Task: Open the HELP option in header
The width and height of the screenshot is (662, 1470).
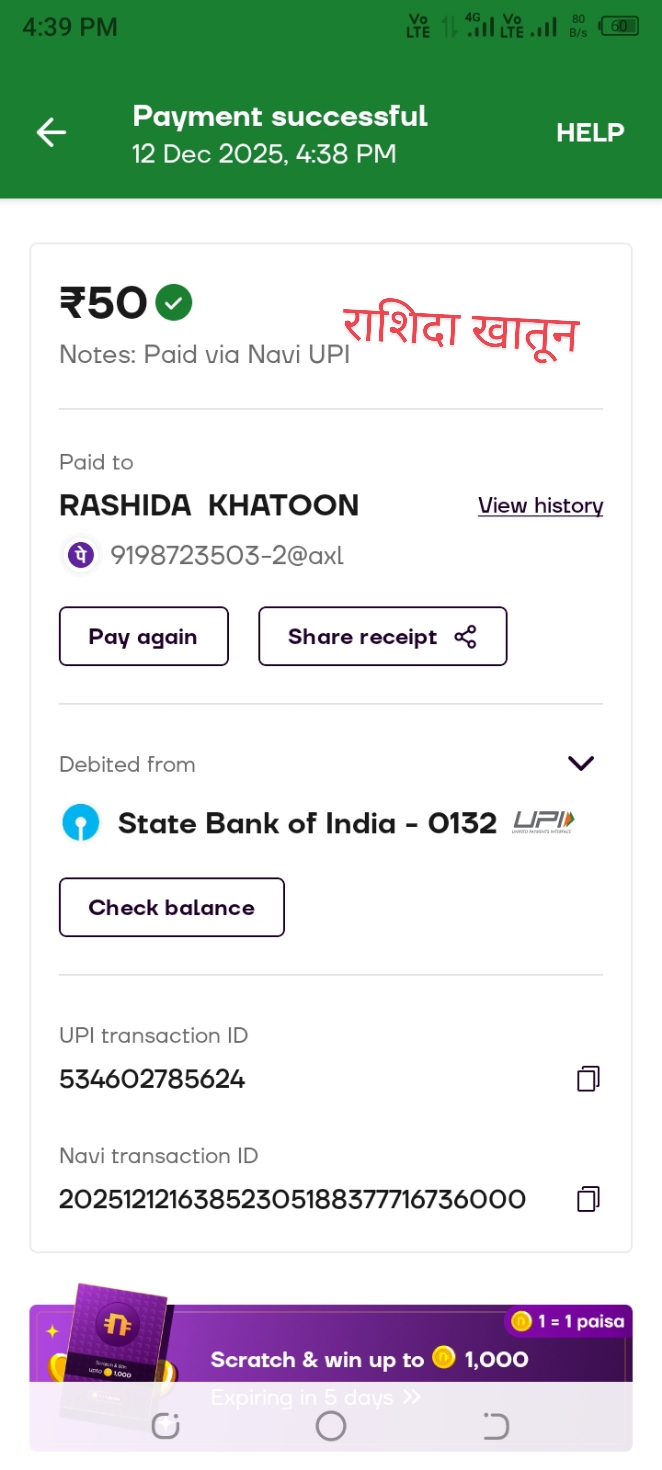Action: point(590,133)
